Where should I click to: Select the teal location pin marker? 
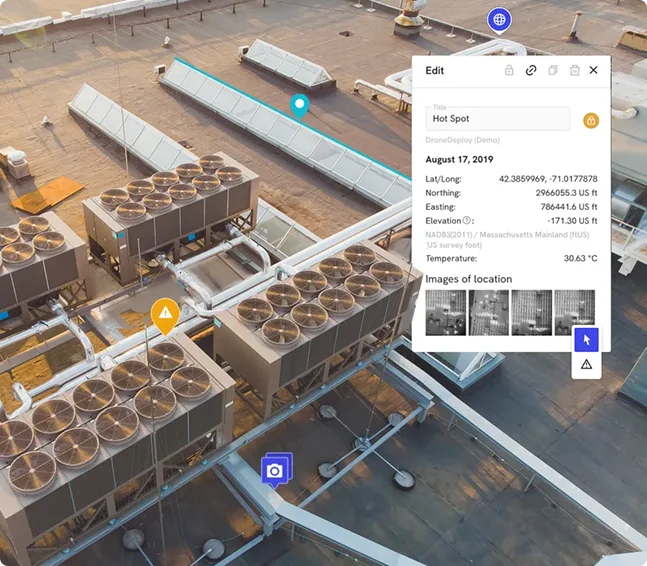point(300,106)
